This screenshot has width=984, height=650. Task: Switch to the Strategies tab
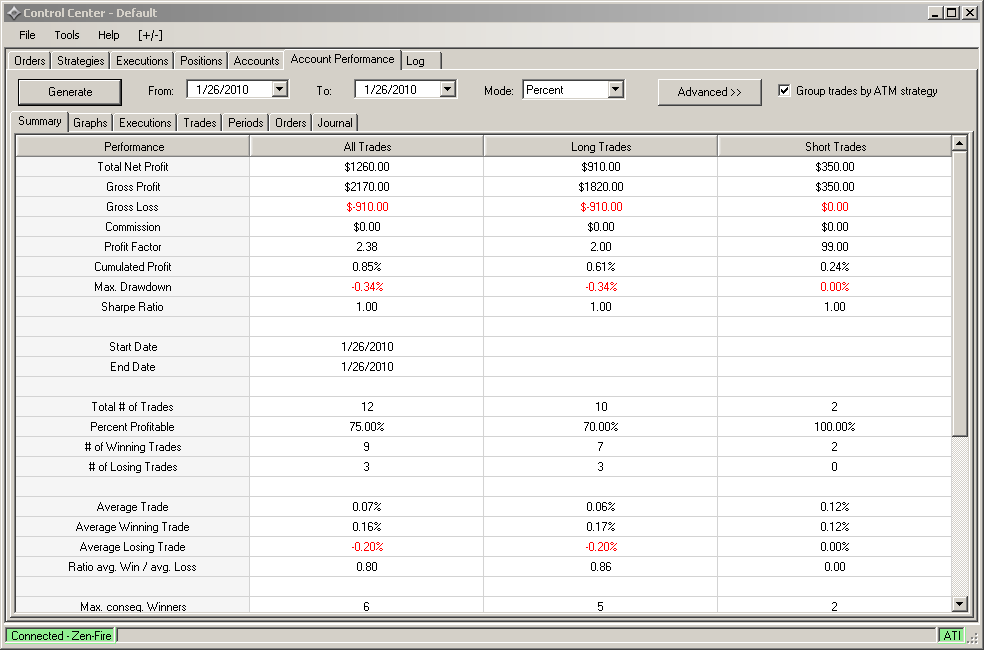80,61
